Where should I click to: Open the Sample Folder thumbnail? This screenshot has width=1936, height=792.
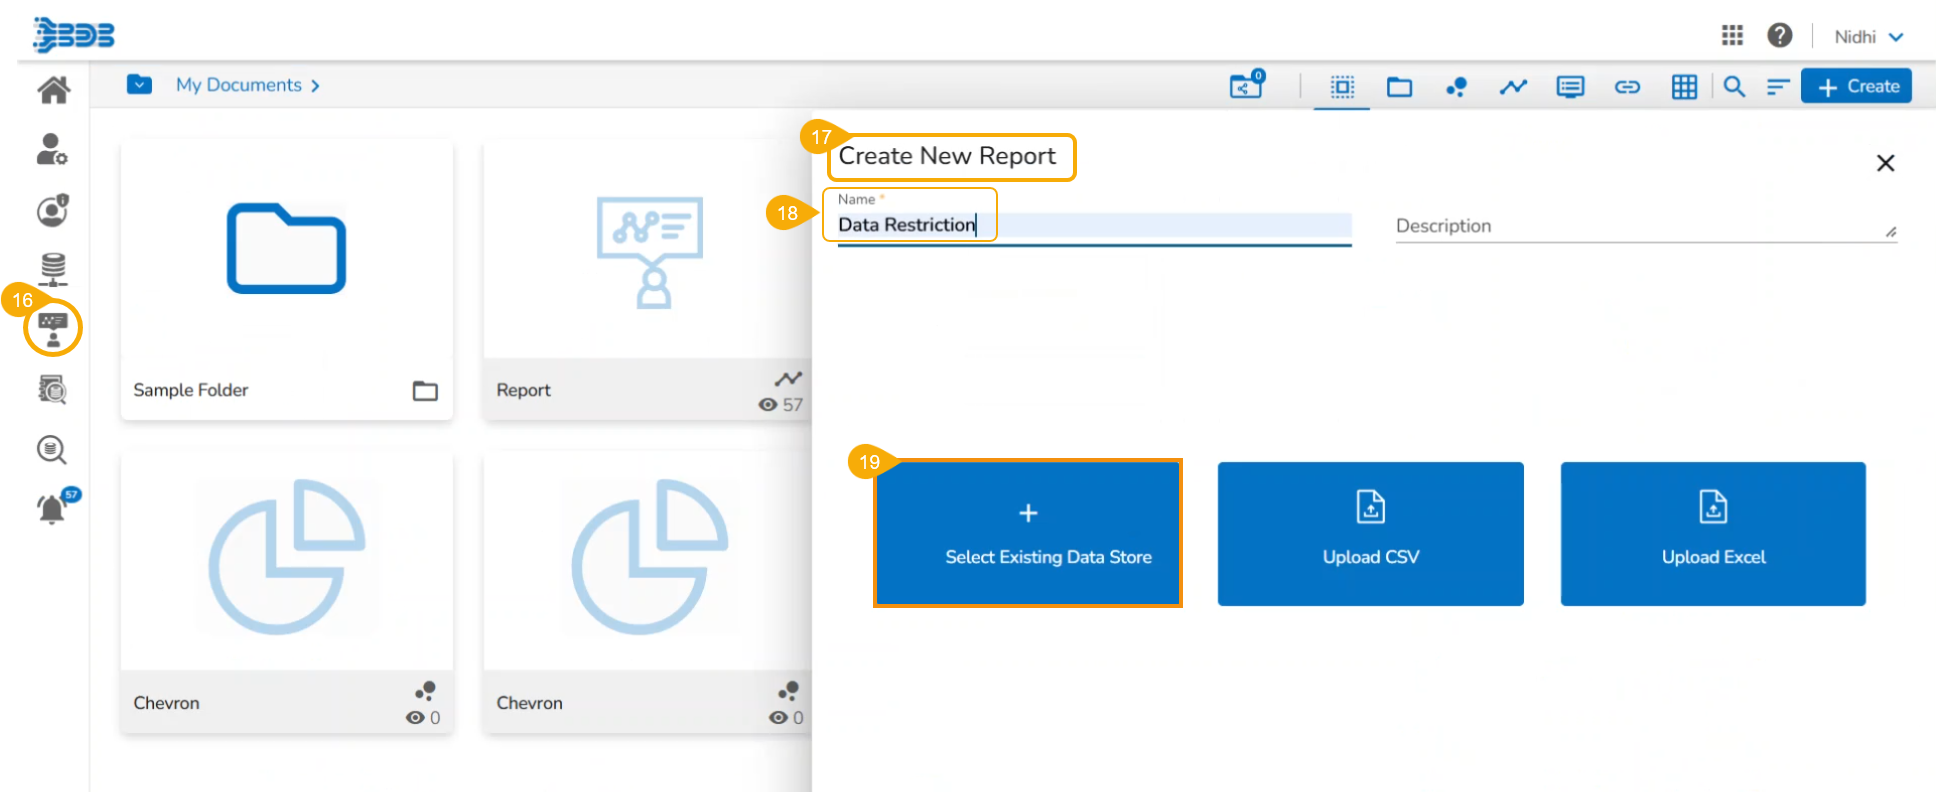tap(286, 250)
